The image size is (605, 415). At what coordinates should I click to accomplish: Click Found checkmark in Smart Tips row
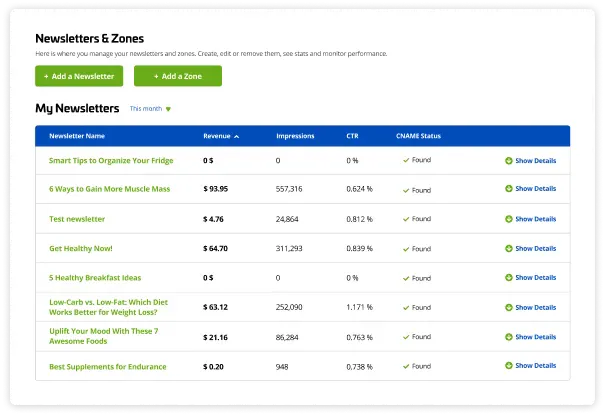(406, 160)
